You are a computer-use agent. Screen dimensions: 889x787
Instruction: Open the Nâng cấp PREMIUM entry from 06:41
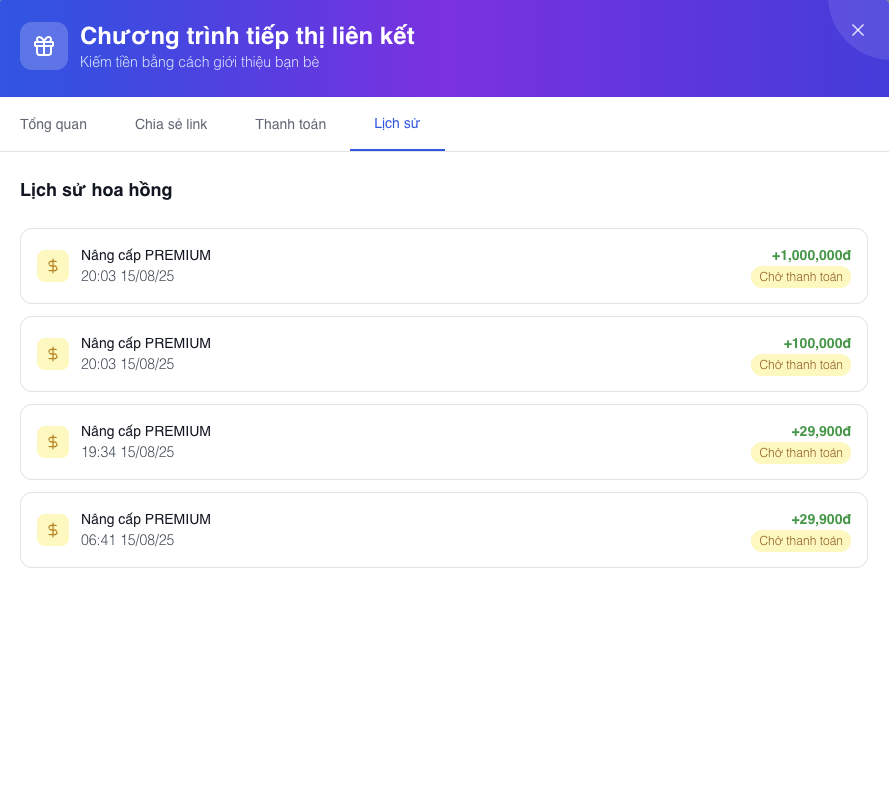pyautogui.click(x=146, y=519)
